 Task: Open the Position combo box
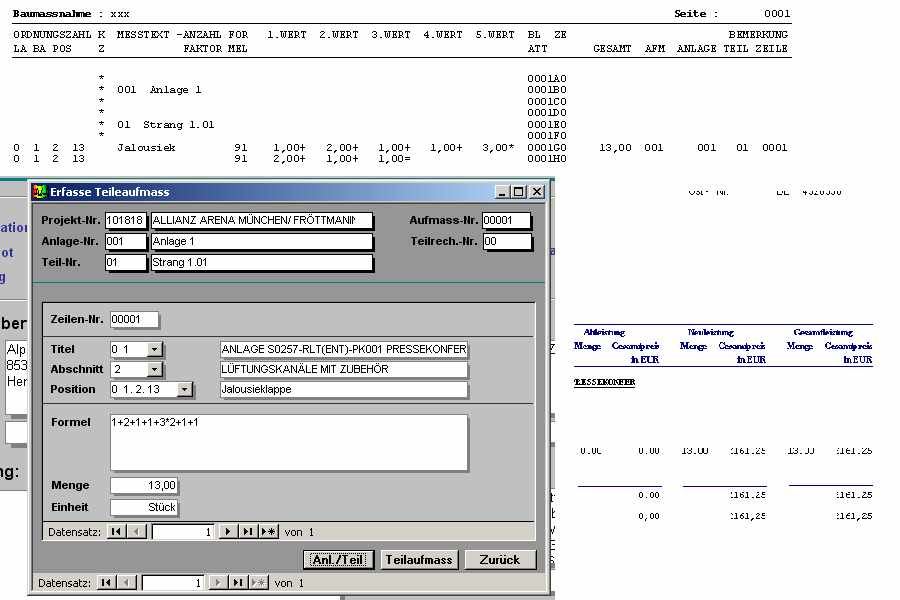(154, 389)
